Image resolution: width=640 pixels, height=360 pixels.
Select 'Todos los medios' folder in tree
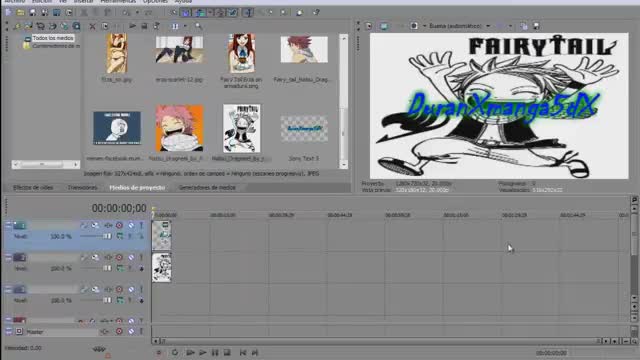click(x=53, y=38)
